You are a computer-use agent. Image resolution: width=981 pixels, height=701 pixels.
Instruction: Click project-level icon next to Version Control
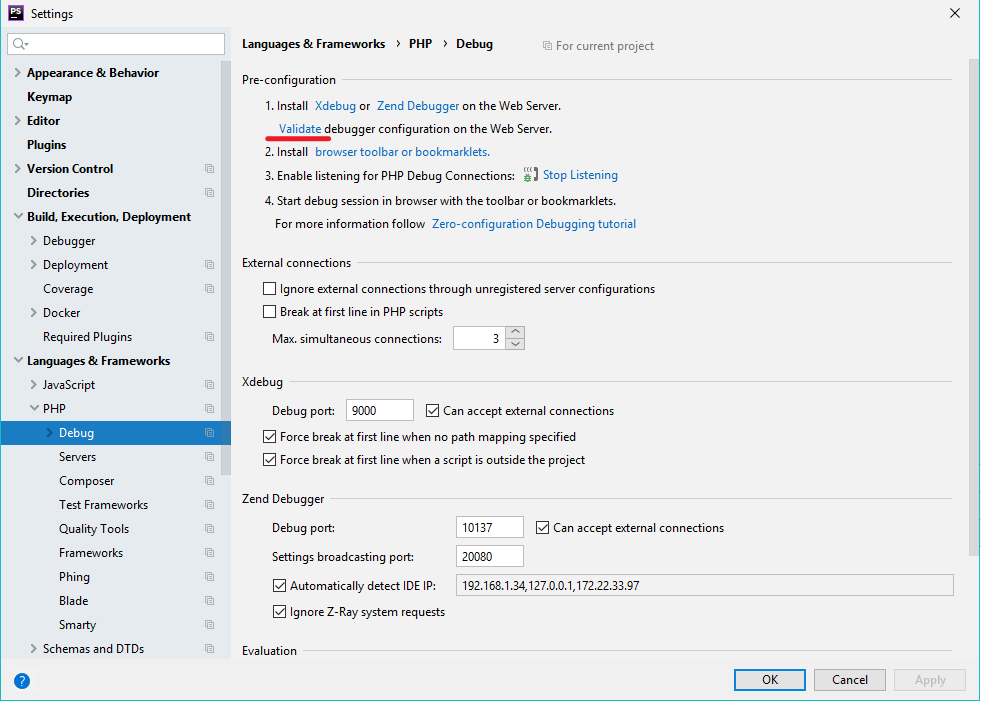click(209, 169)
